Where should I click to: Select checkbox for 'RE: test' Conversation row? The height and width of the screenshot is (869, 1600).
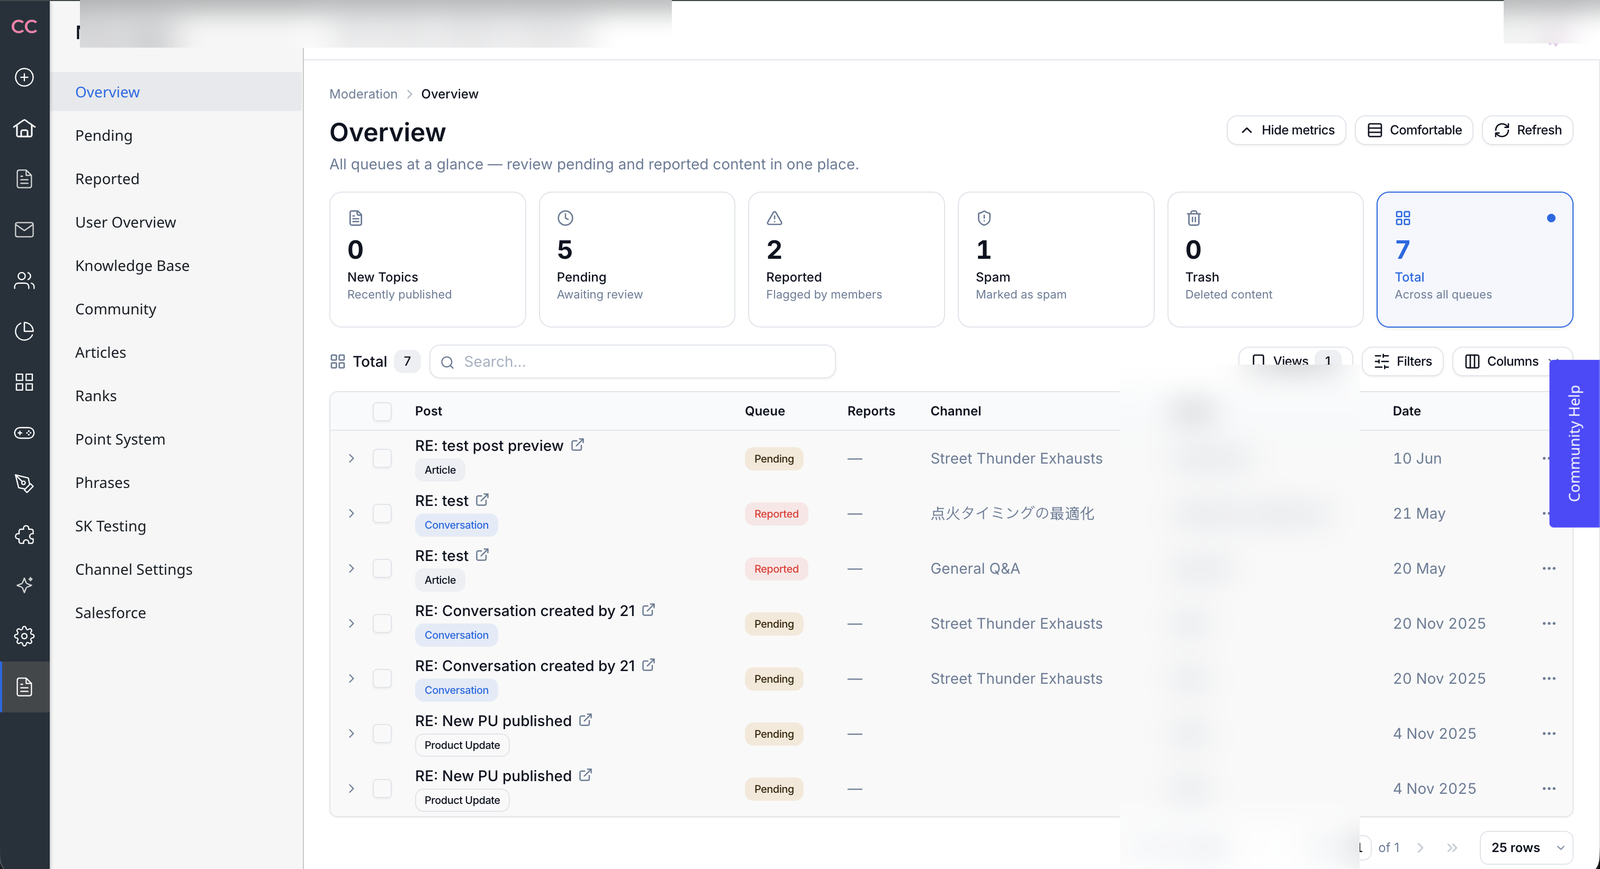pos(382,513)
